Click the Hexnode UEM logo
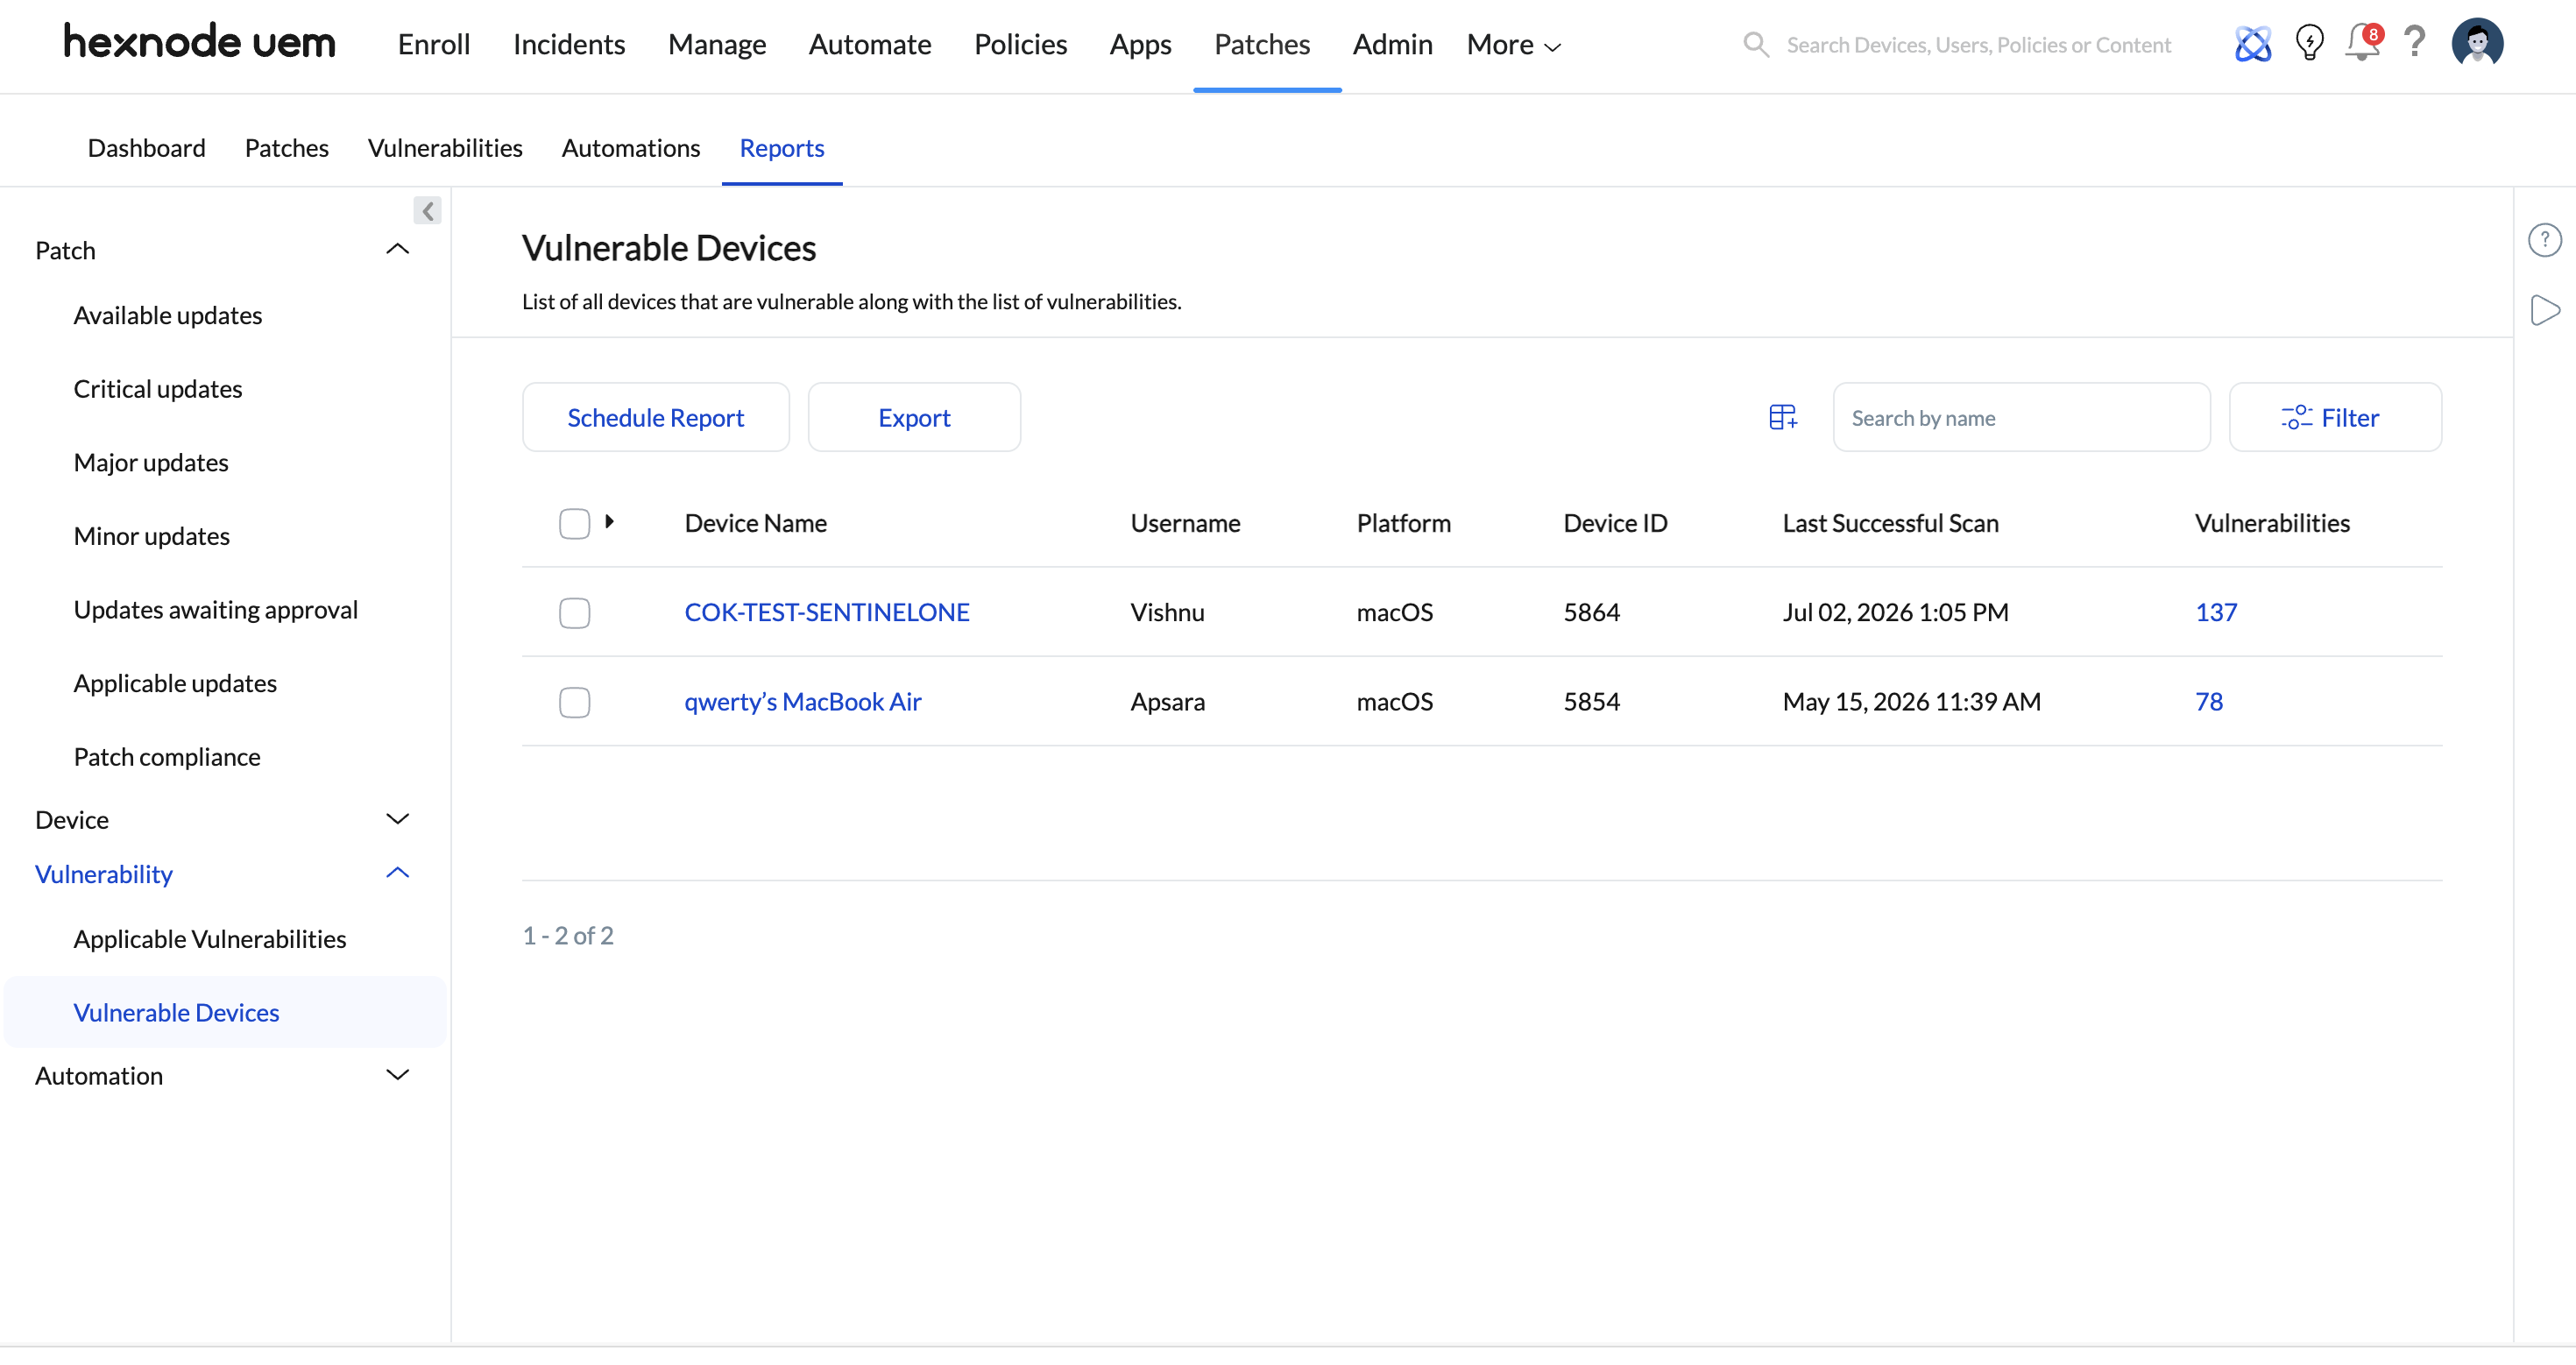2576x1365 pixels. (x=199, y=42)
